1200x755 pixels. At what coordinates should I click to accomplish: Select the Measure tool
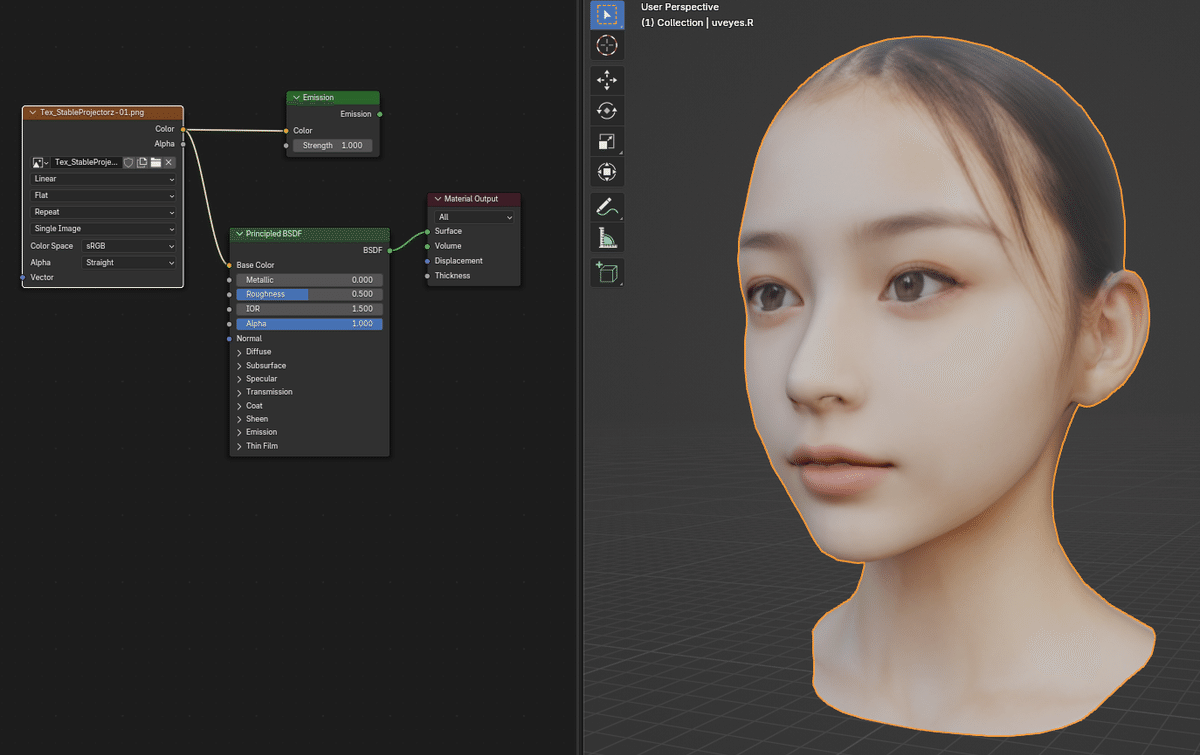[607, 237]
